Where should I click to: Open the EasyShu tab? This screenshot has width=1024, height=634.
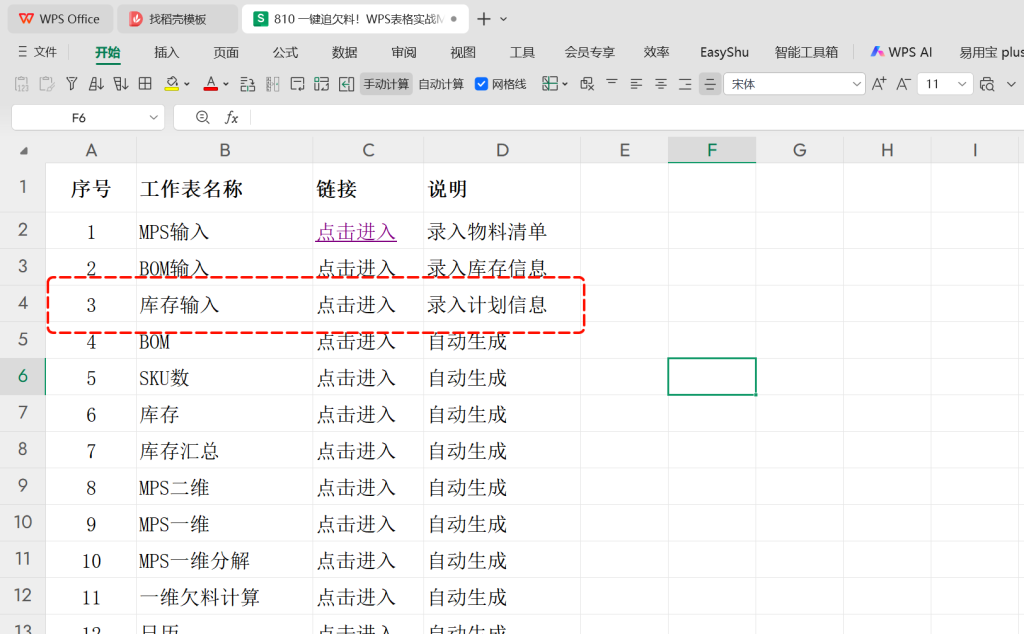pos(724,52)
